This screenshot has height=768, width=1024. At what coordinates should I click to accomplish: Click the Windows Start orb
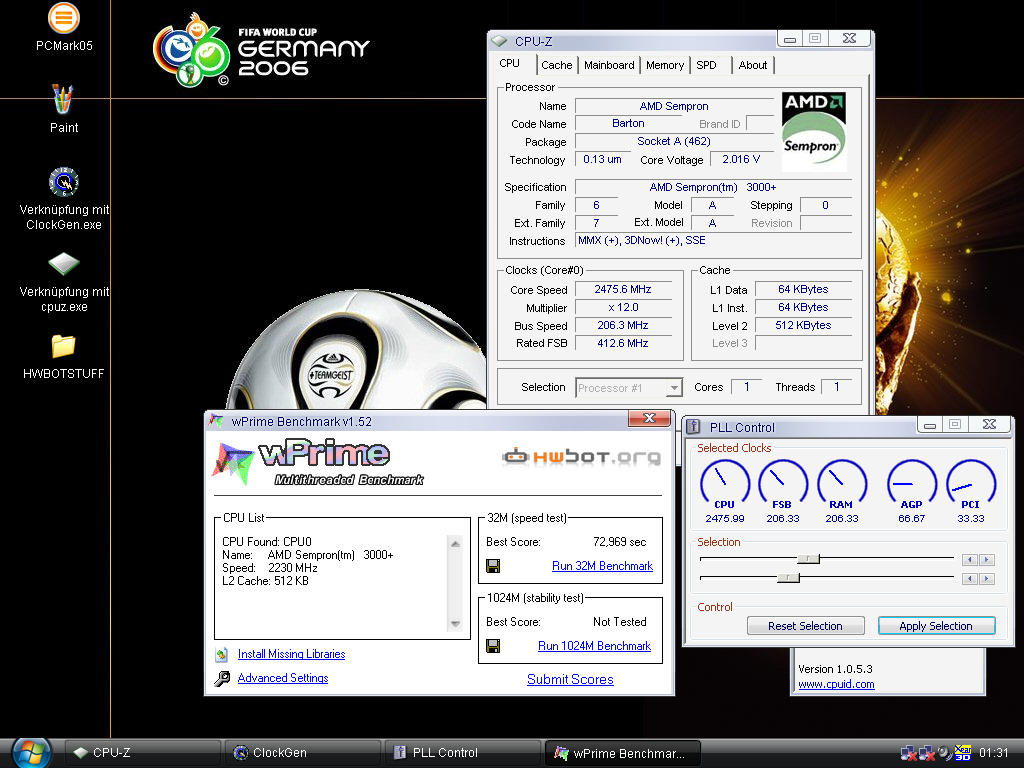click(x=31, y=753)
